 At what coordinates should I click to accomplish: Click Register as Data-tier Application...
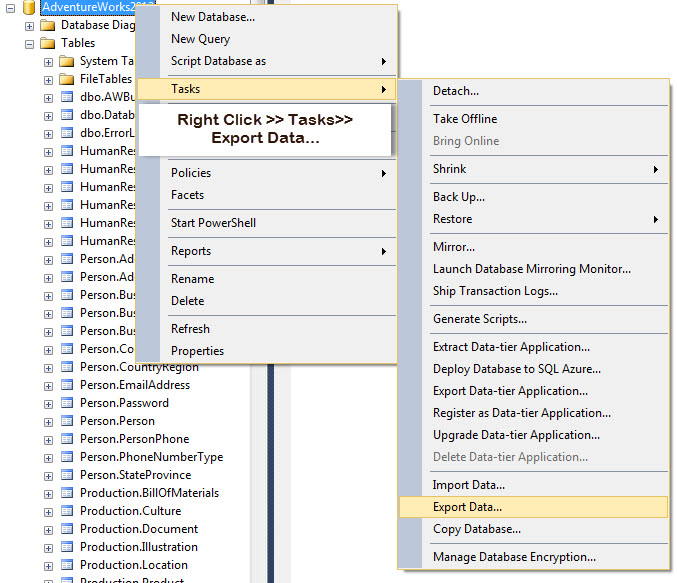click(x=534, y=413)
